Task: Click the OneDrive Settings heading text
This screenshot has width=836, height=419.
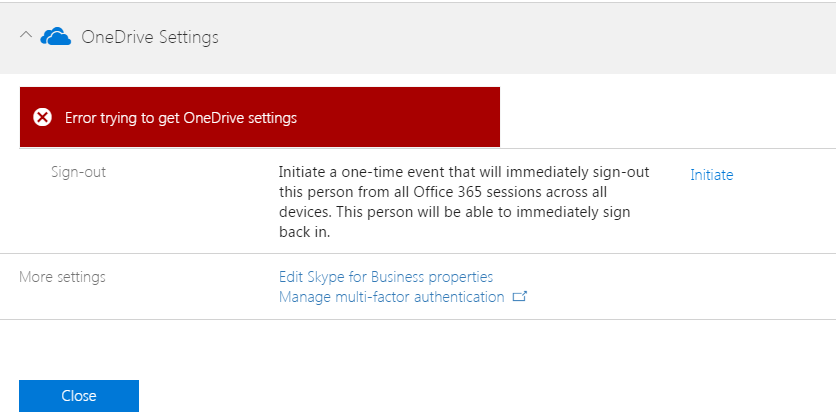Action: (x=150, y=38)
